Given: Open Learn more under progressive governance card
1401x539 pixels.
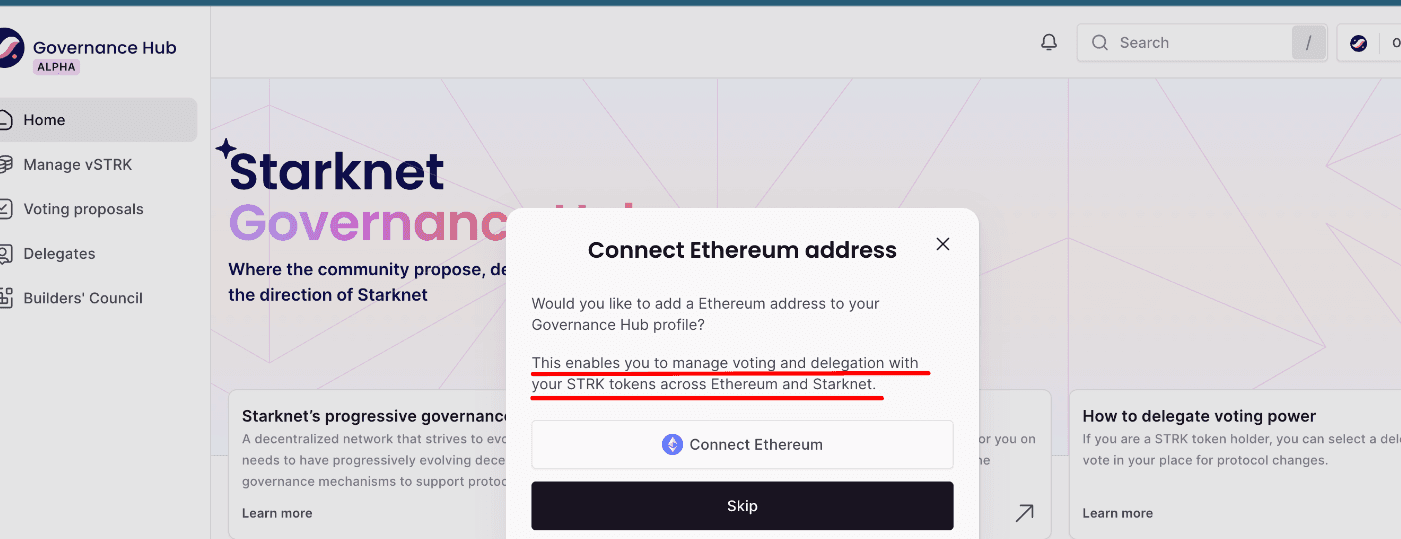Looking at the screenshot, I should click(x=277, y=513).
